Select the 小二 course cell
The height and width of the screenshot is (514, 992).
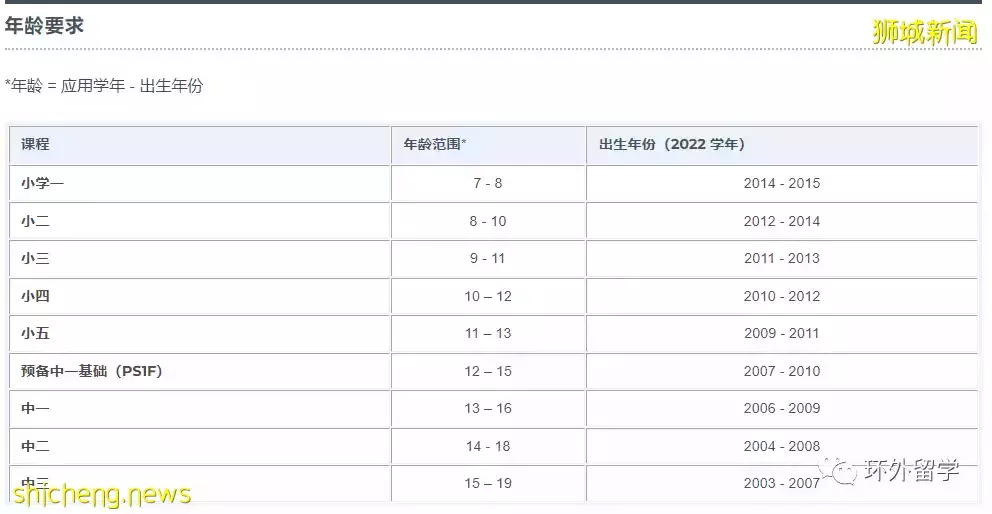35,221
